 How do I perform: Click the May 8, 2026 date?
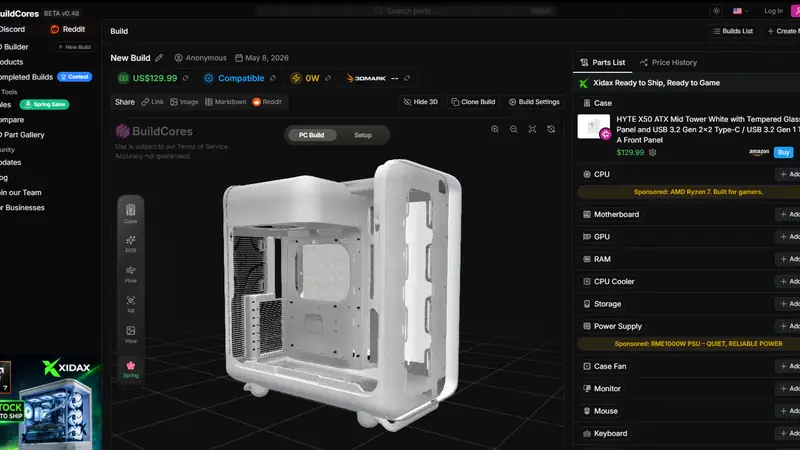point(262,58)
